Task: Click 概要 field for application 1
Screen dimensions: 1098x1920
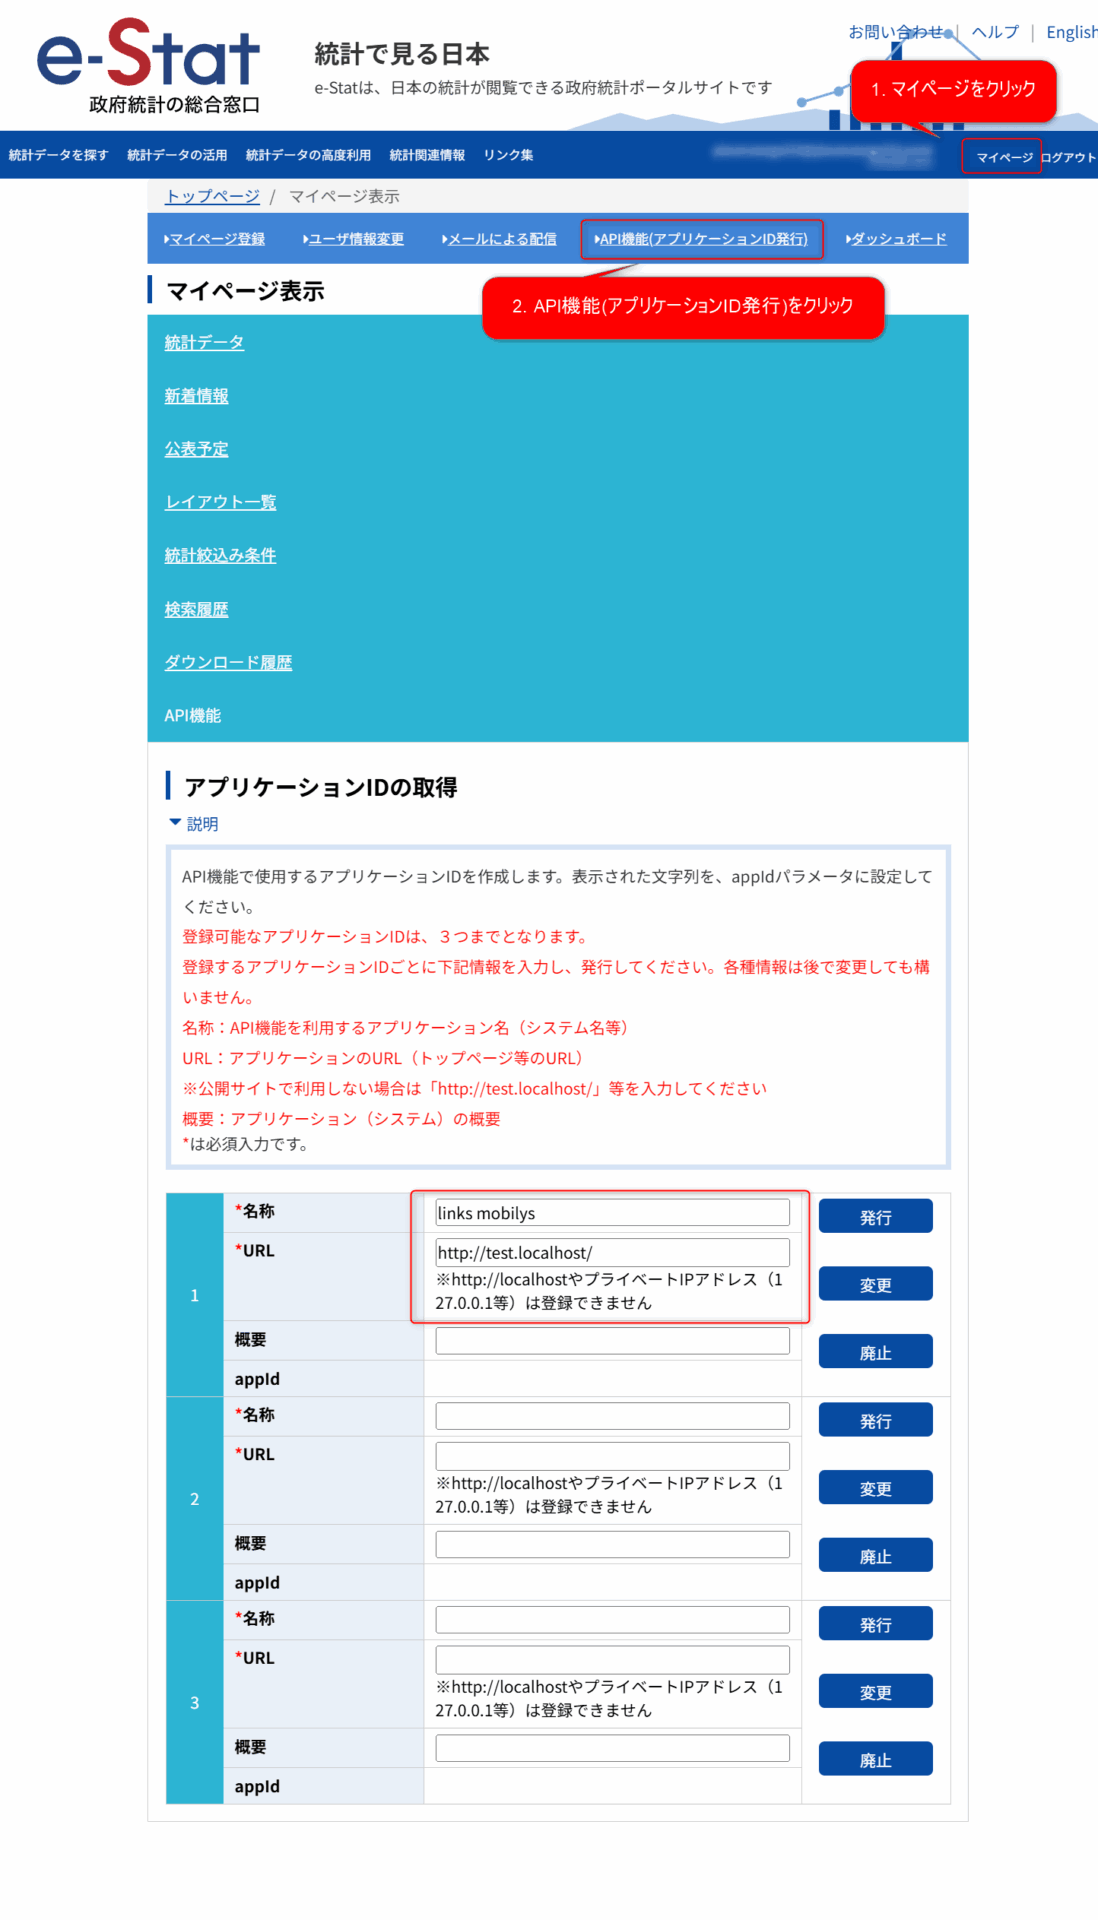Action: pos(612,1341)
